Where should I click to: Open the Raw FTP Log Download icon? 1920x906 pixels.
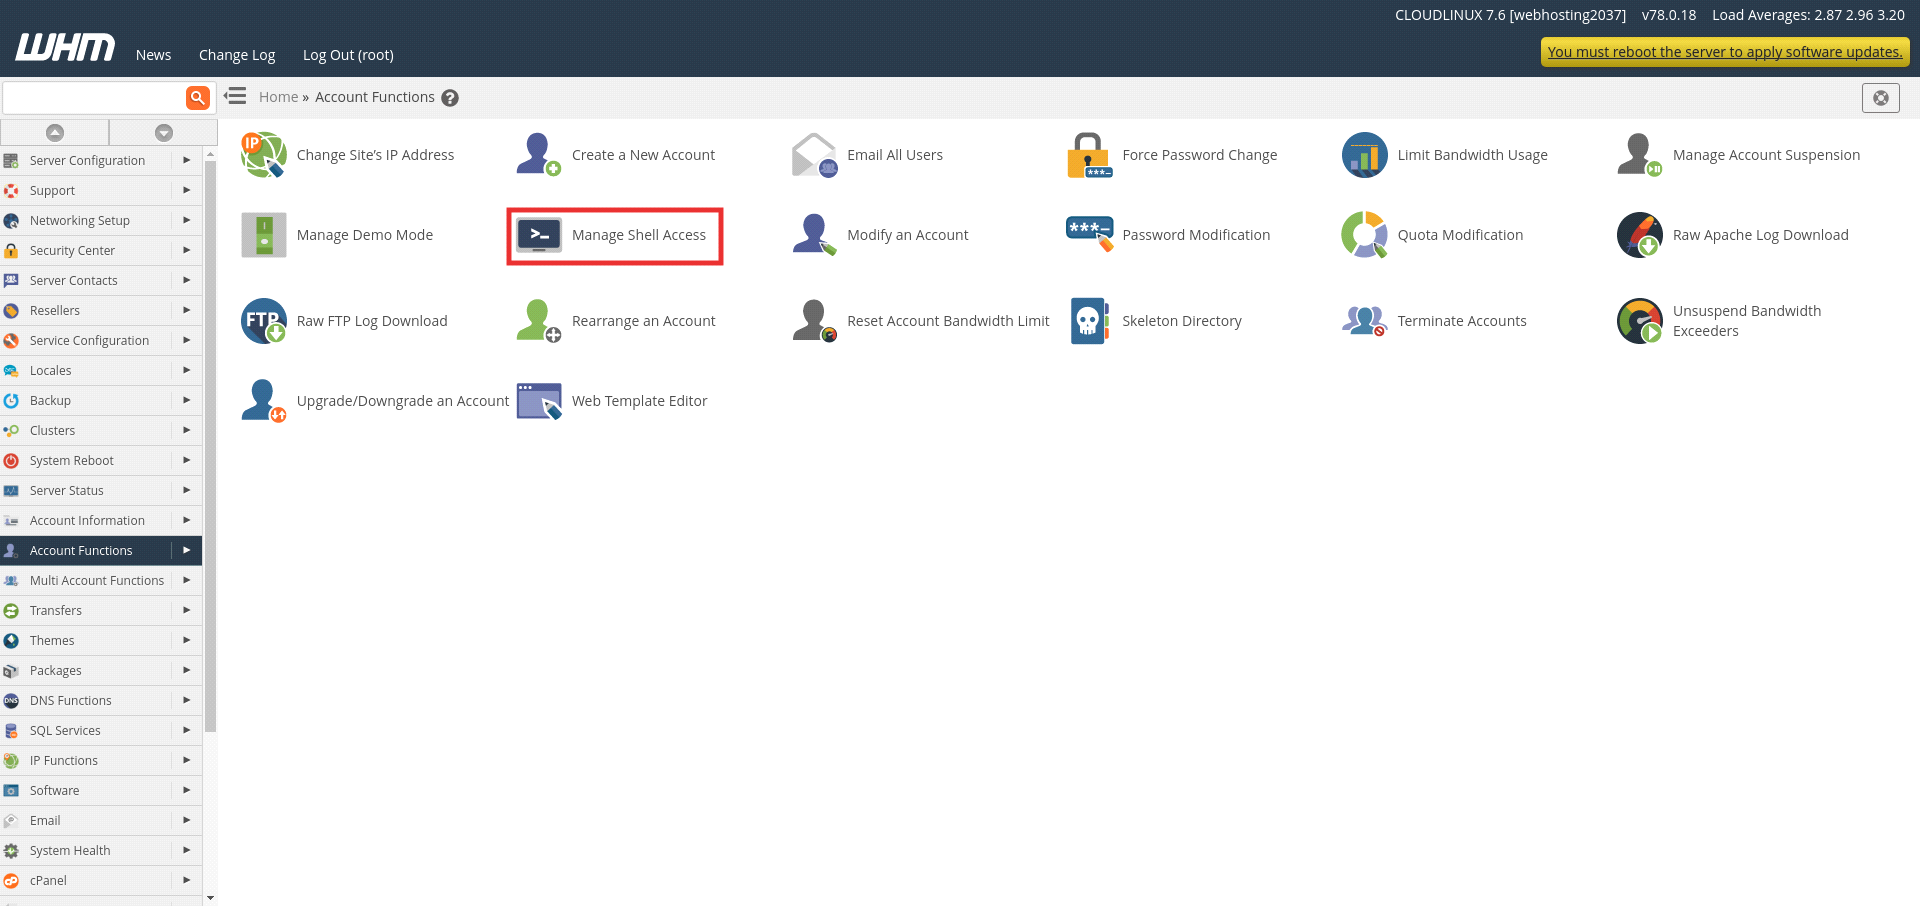point(264,321)
